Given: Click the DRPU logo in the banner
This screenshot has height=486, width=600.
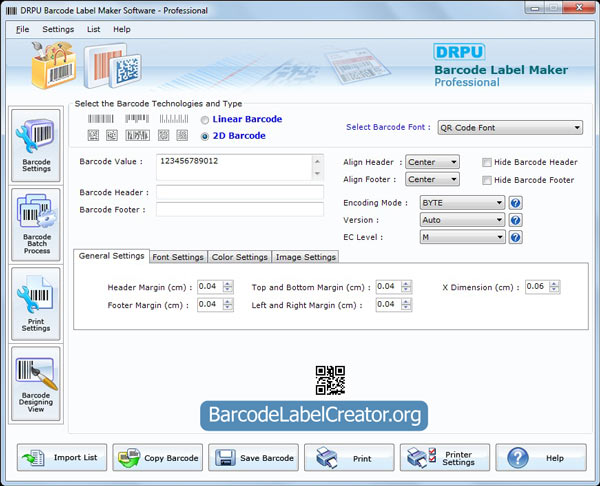Looking at the screenshot, I should click(459, 52).
